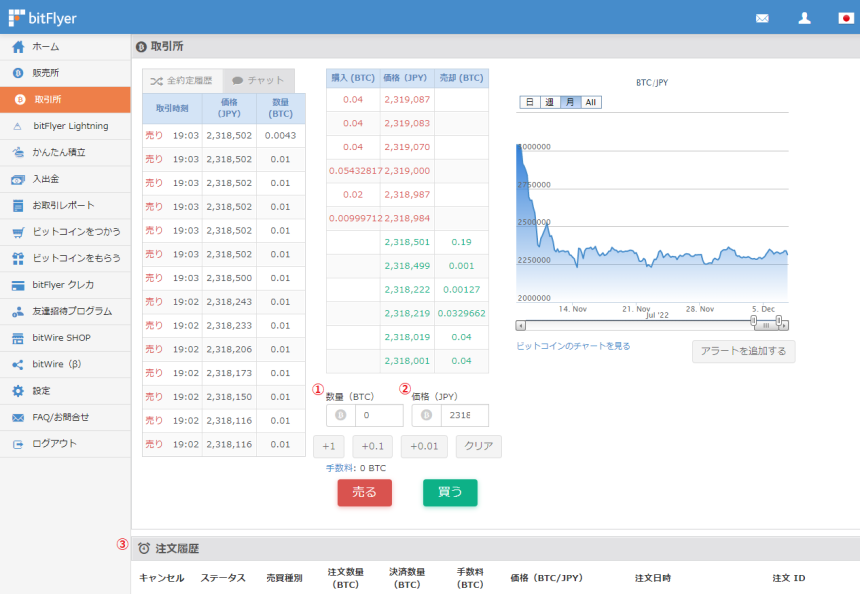Image resolution: width=860 pixels, height=594 pixels.
Task: Click the people icon beside 友達招待プログラム
Action: tap(18, 312)
